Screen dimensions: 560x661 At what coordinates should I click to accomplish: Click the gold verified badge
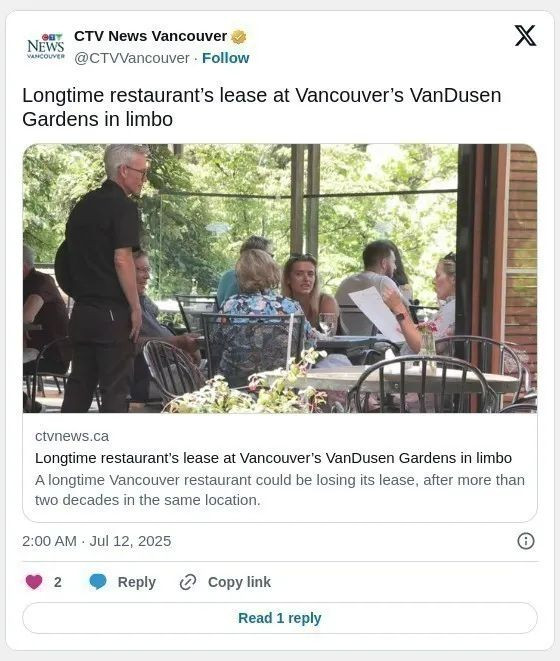pos(239,37)
